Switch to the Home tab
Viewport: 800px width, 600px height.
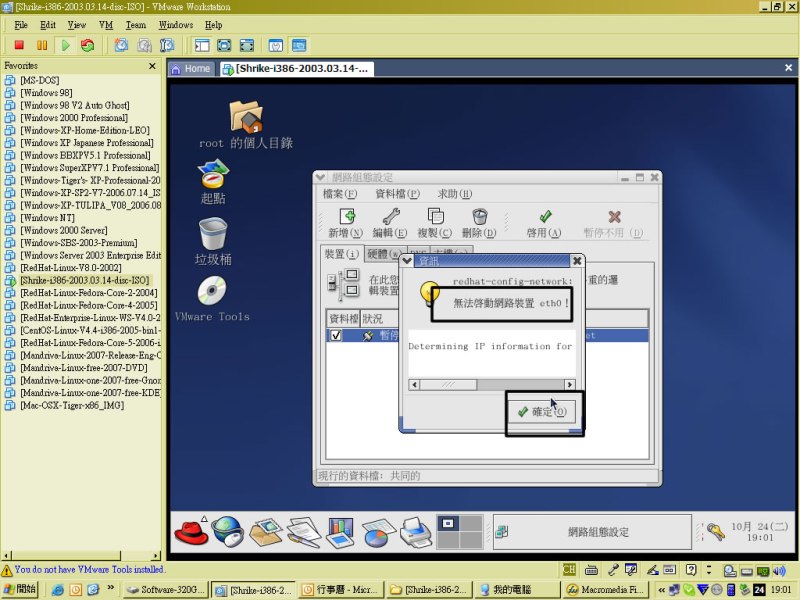[191, 69]
